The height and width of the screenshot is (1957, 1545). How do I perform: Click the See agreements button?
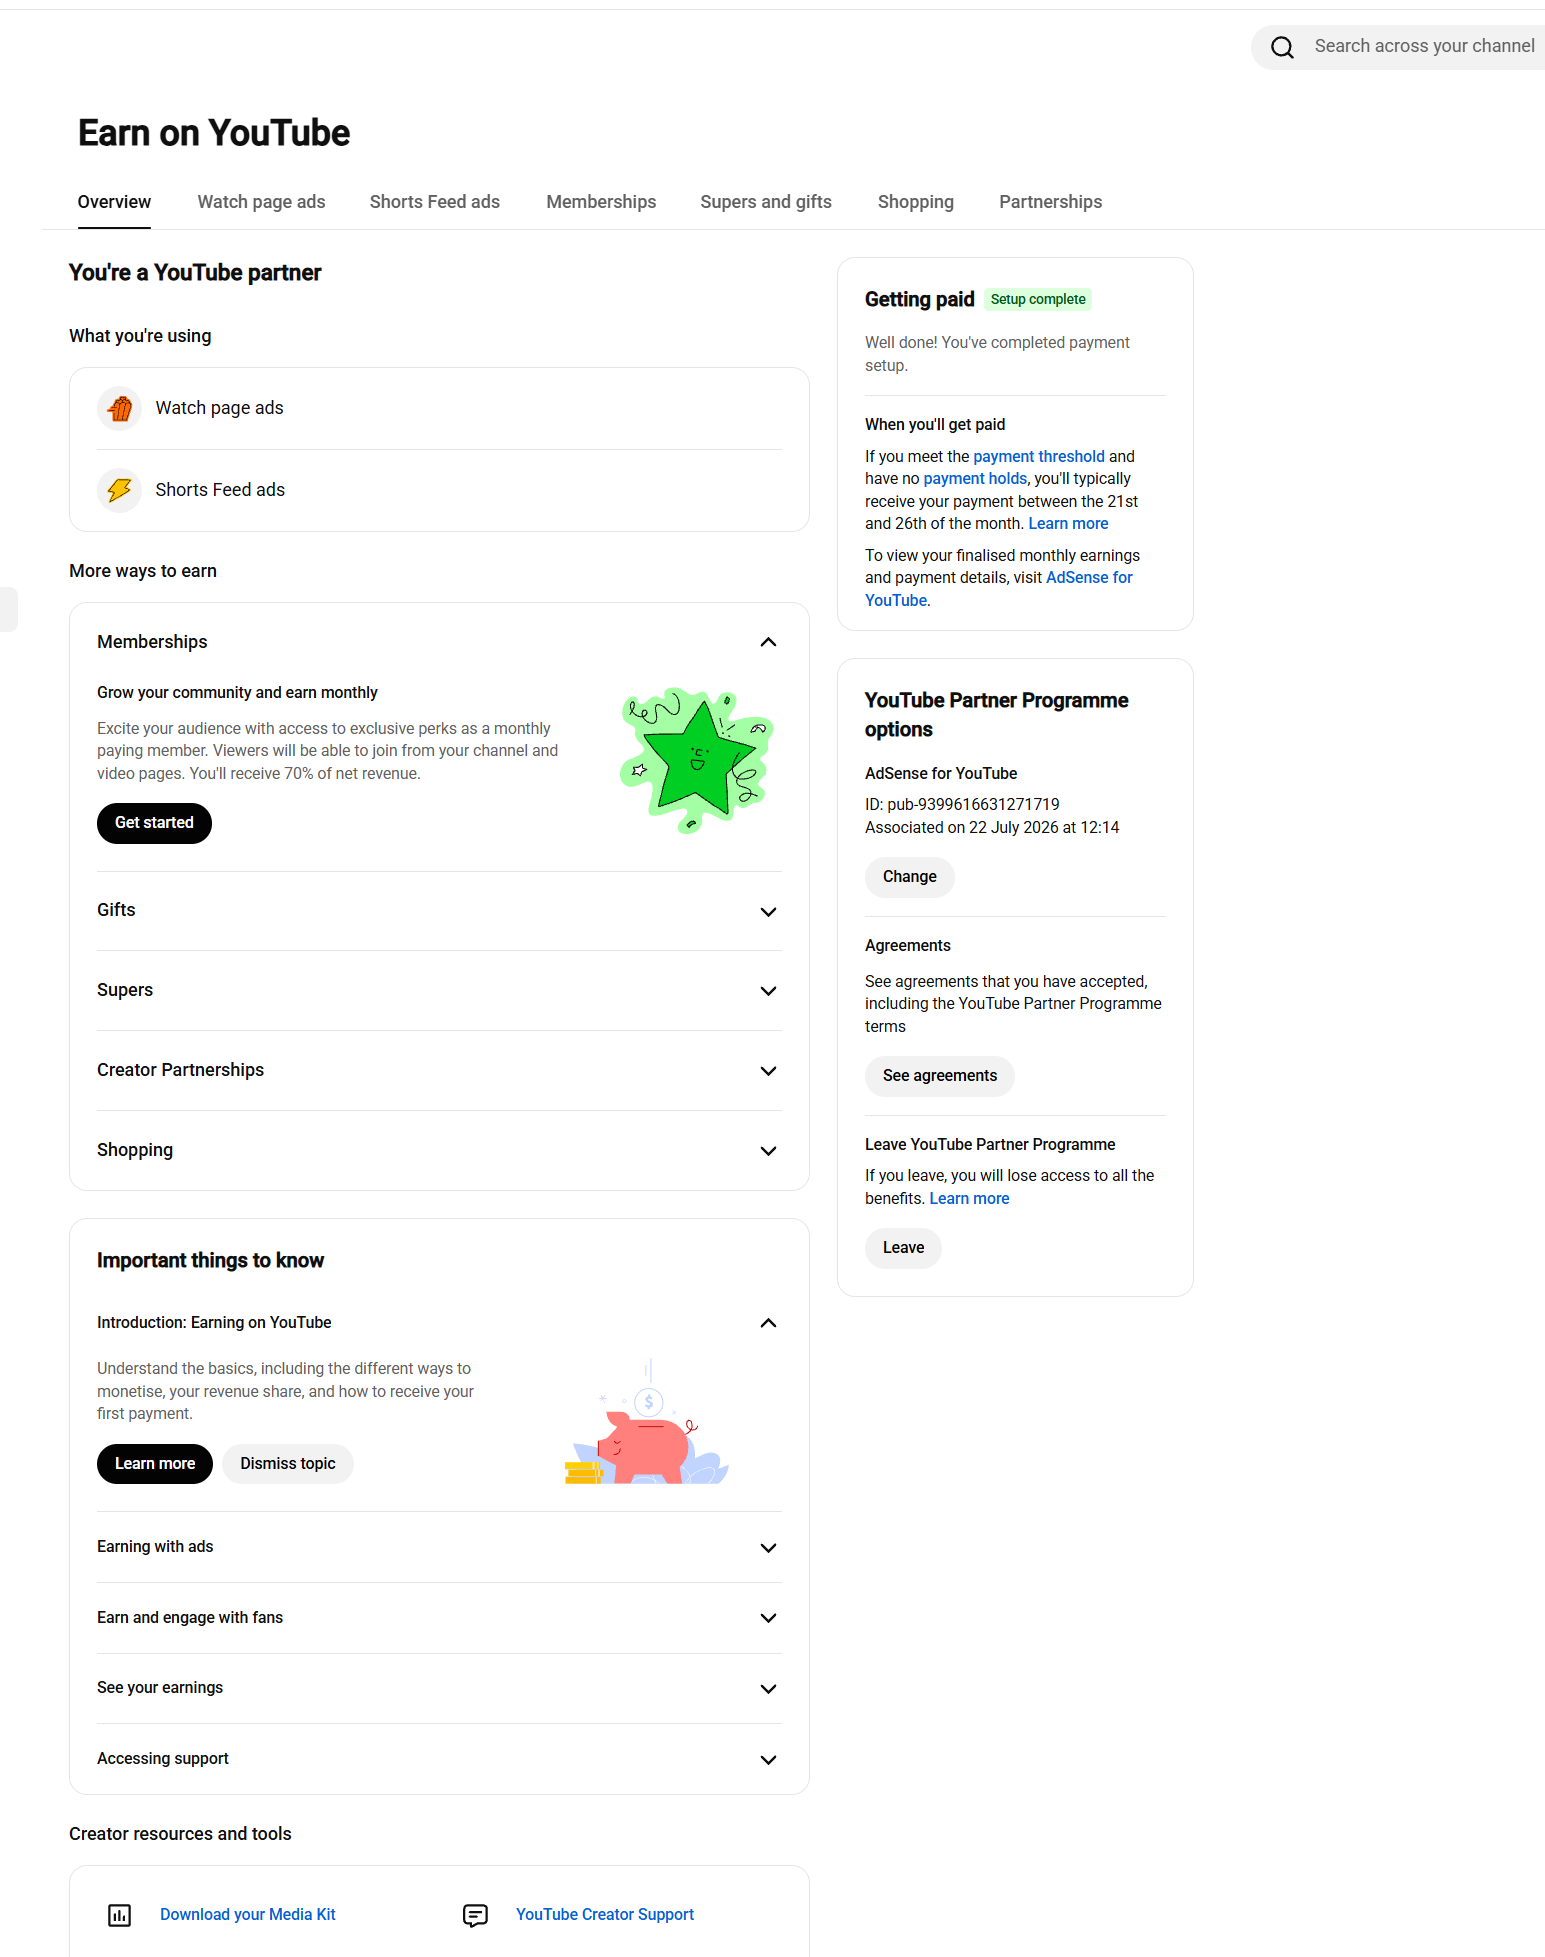tap(940, 1076)
